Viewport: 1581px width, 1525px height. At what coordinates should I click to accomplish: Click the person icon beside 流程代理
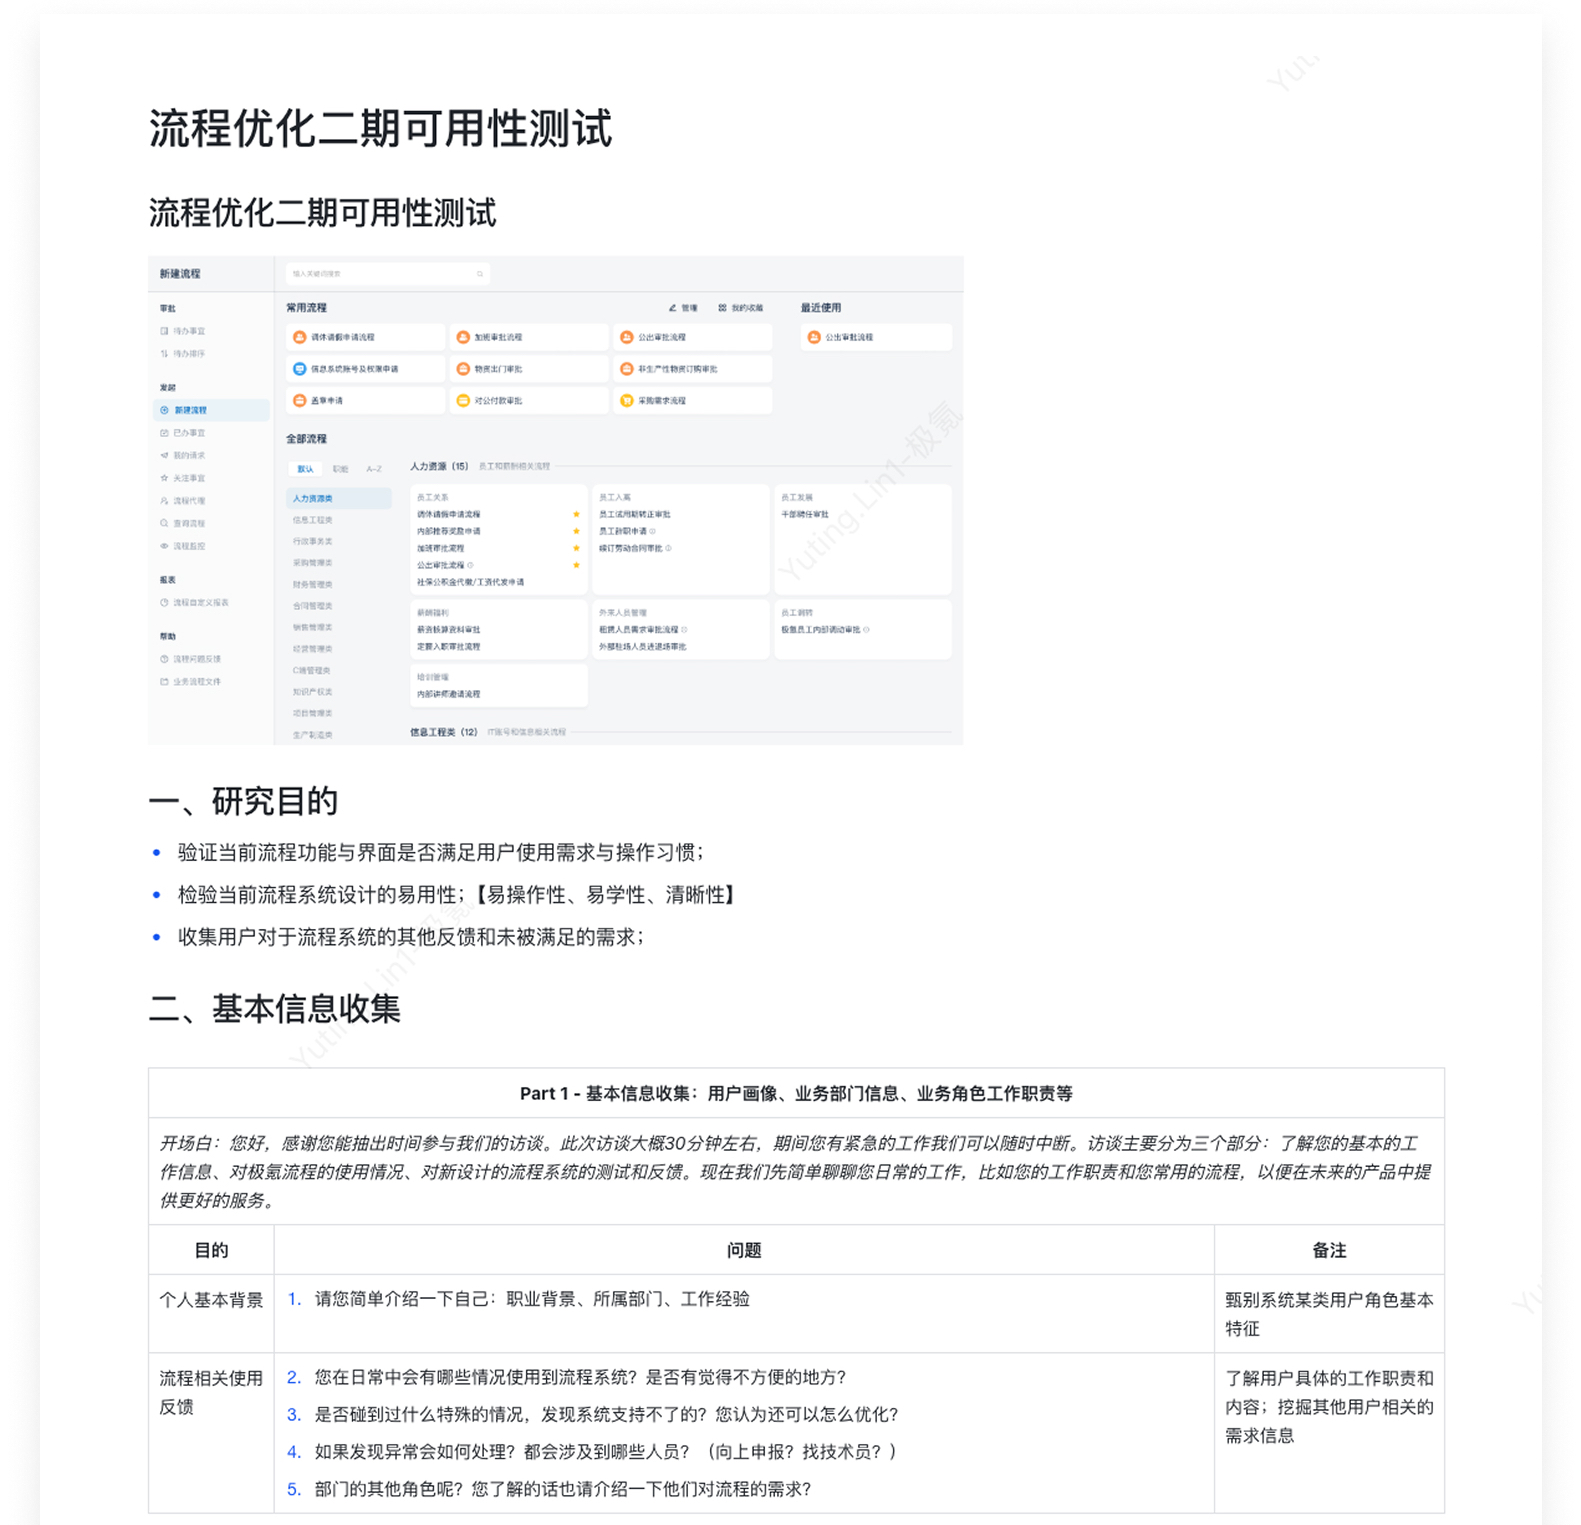coord(164,501)
